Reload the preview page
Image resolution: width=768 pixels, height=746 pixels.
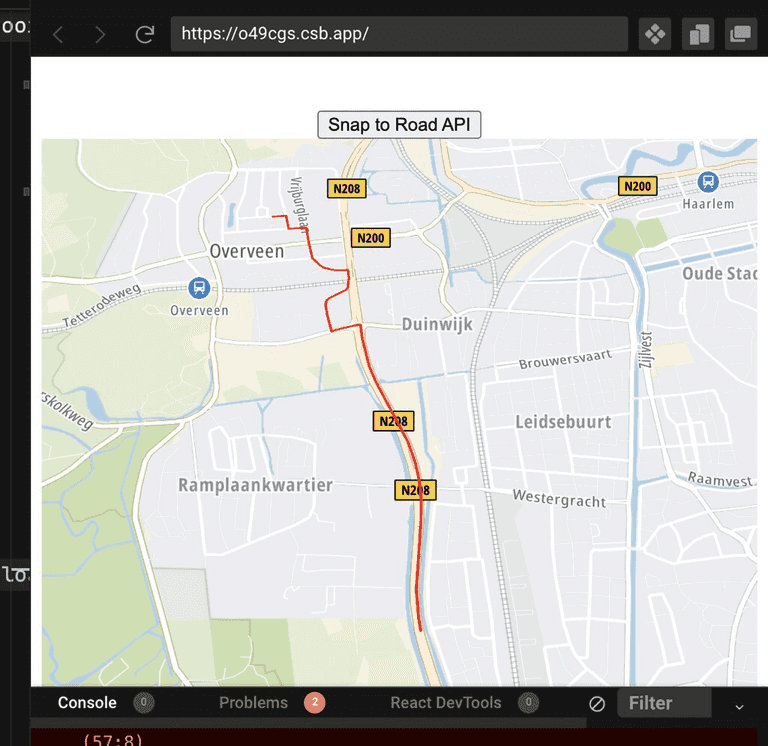pyautogui.click(x=145, y=35)
